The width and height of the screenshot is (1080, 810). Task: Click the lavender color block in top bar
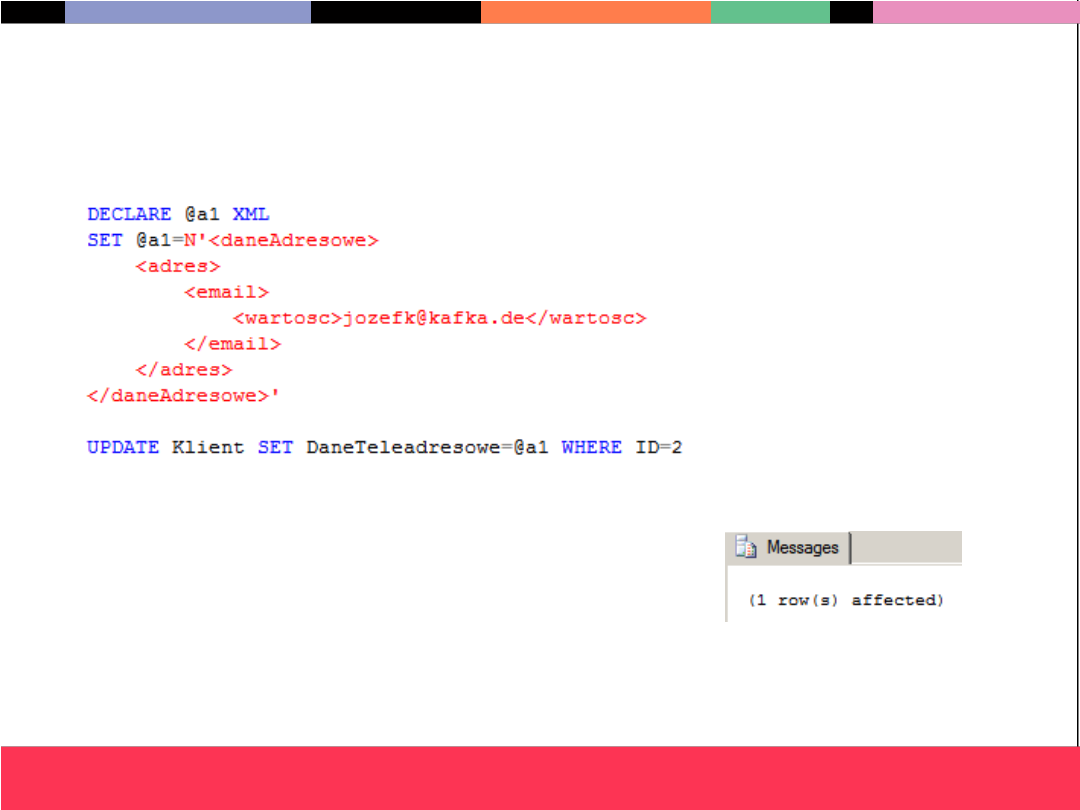tap(188, 12)
